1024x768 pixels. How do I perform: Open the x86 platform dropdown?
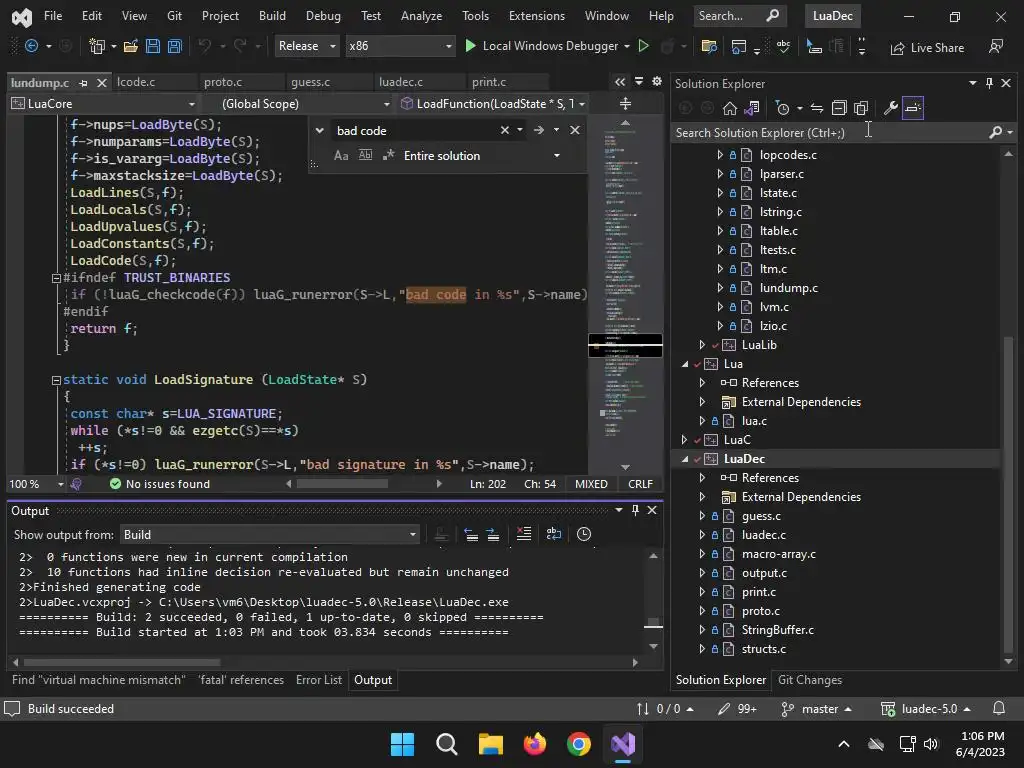click(400, 46)
